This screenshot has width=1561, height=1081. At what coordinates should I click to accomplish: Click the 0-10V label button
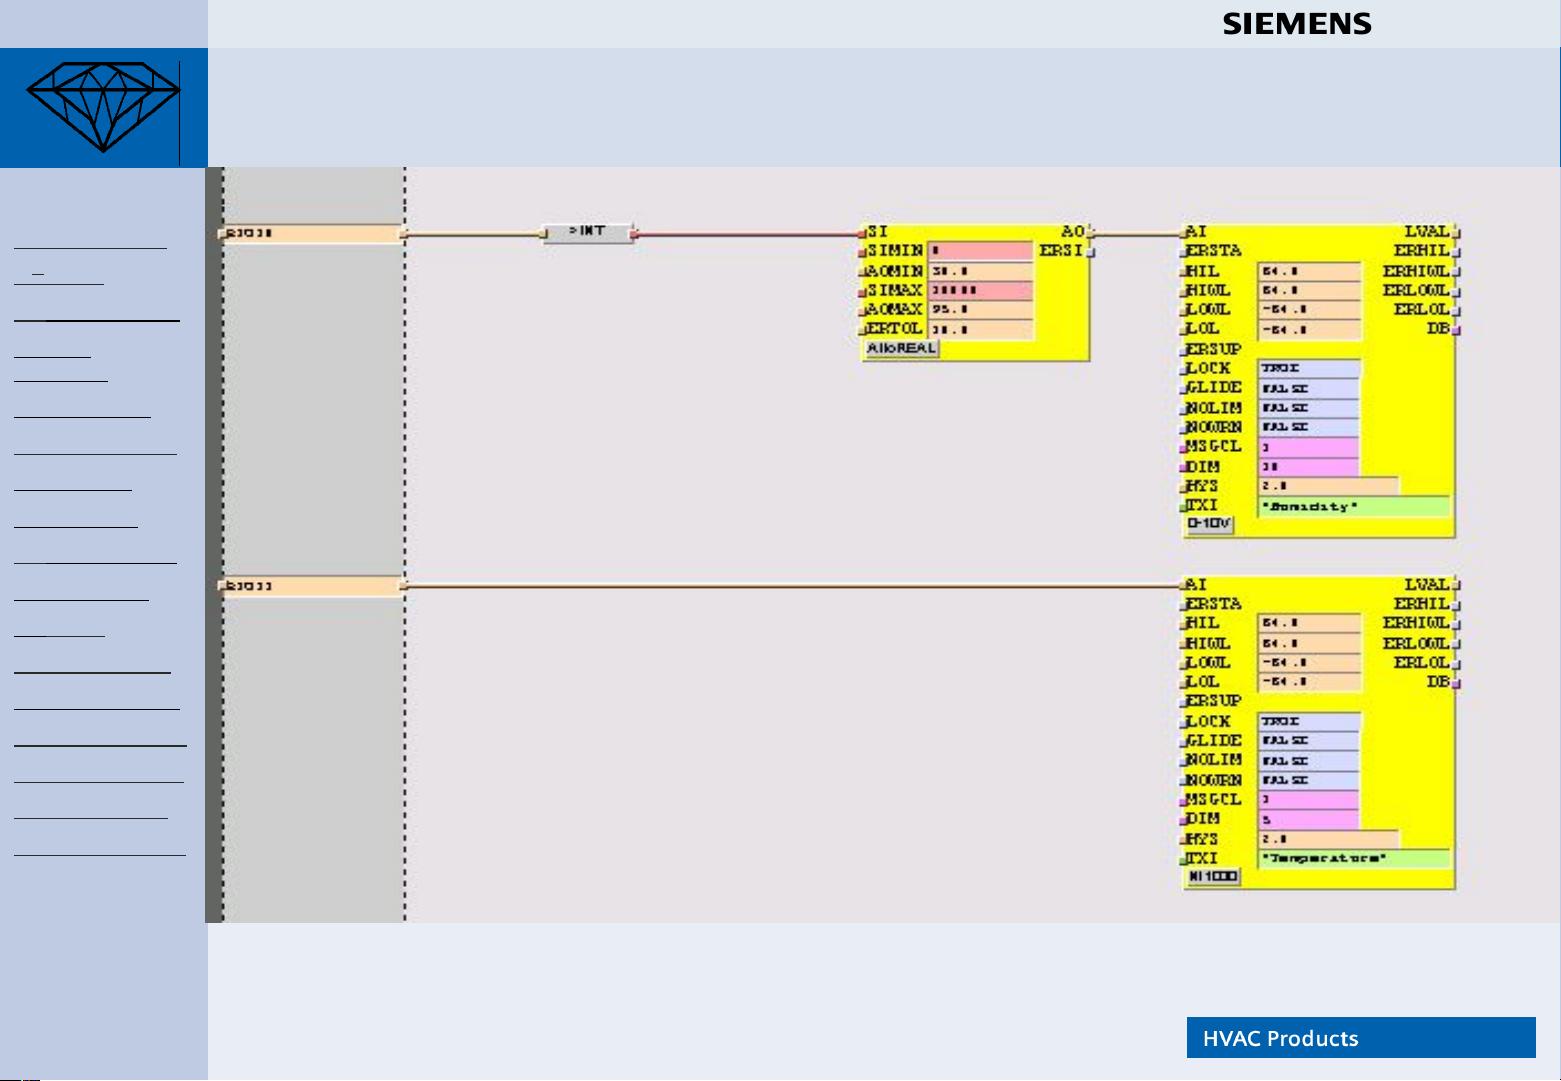coord(1209,524)
